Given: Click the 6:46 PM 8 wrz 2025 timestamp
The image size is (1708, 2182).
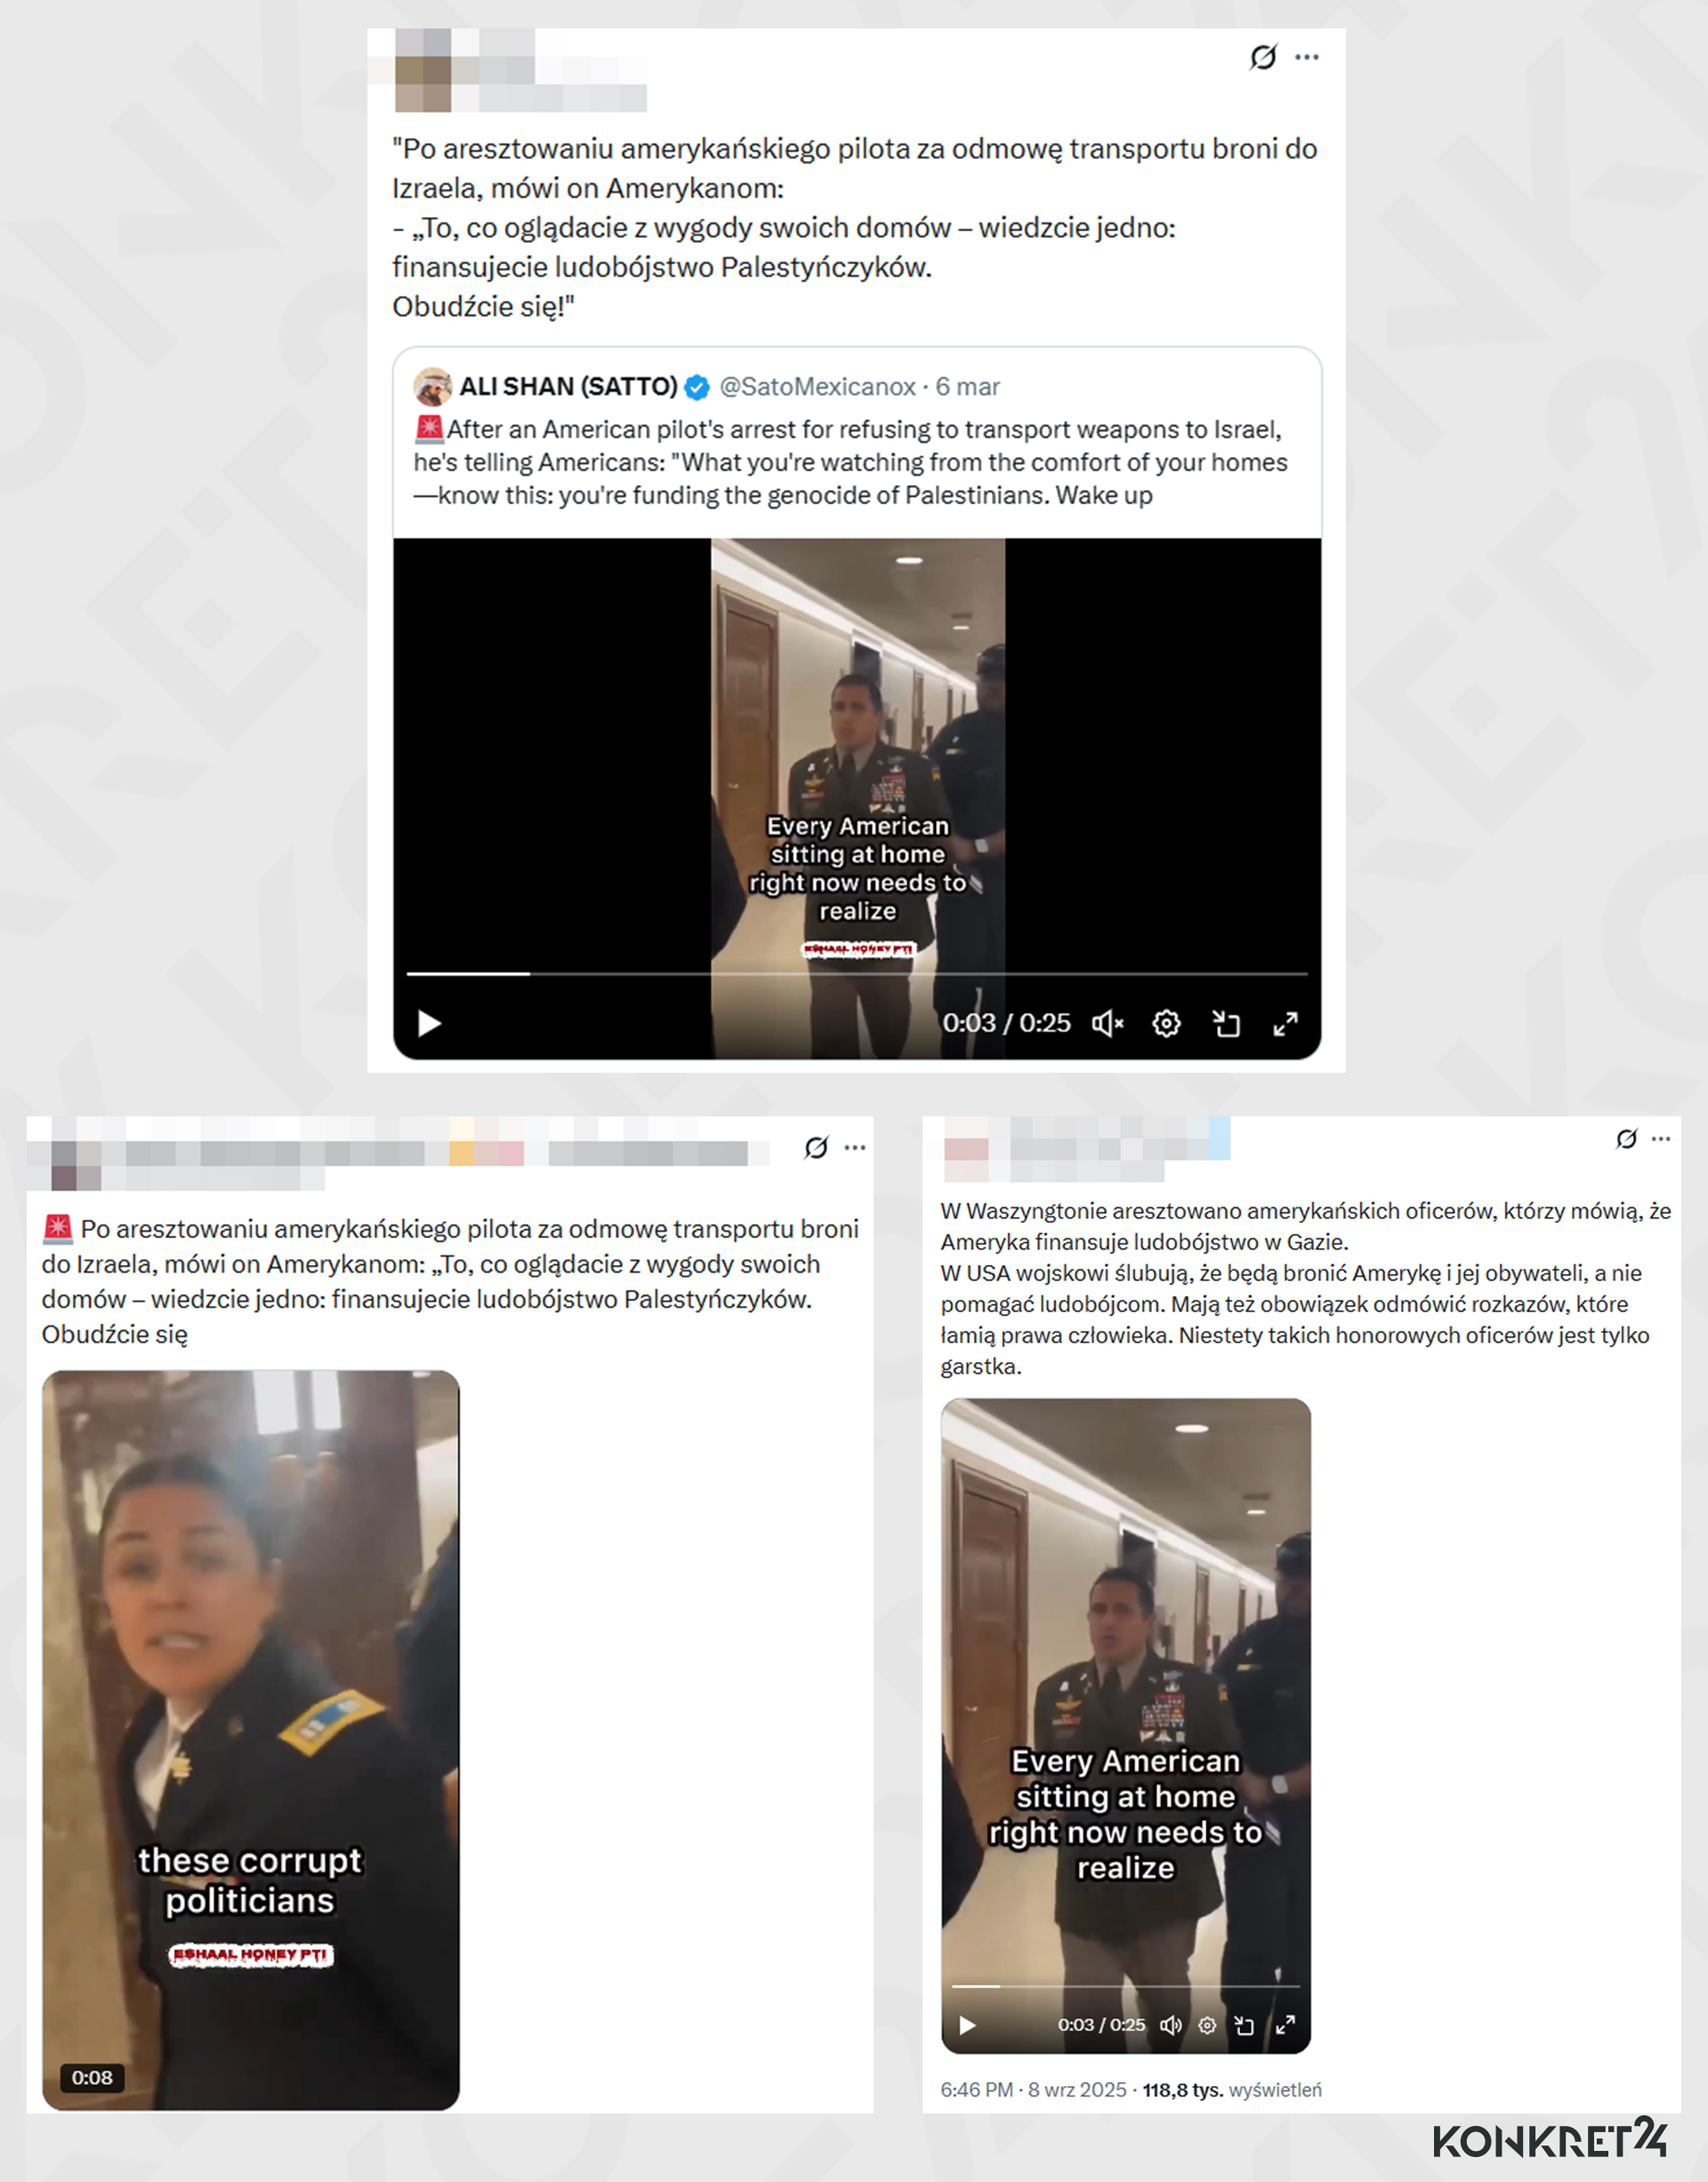Looking at the screenshot, I should click(1033, 2090).
